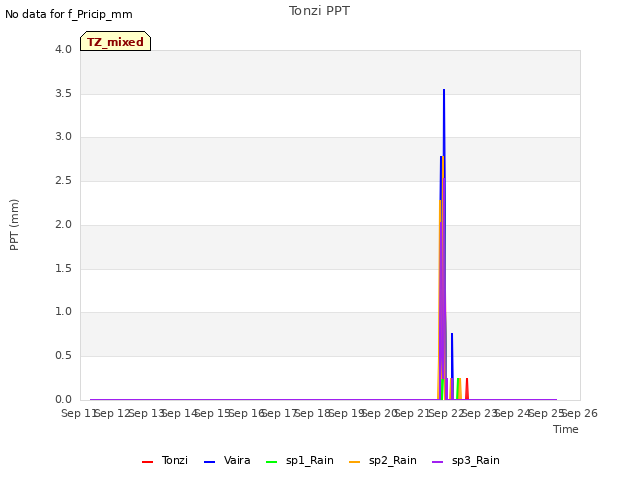640x480 pixels.
Task: Click the 2.0 y-axis tick label
Action: (x=63, y=224)
